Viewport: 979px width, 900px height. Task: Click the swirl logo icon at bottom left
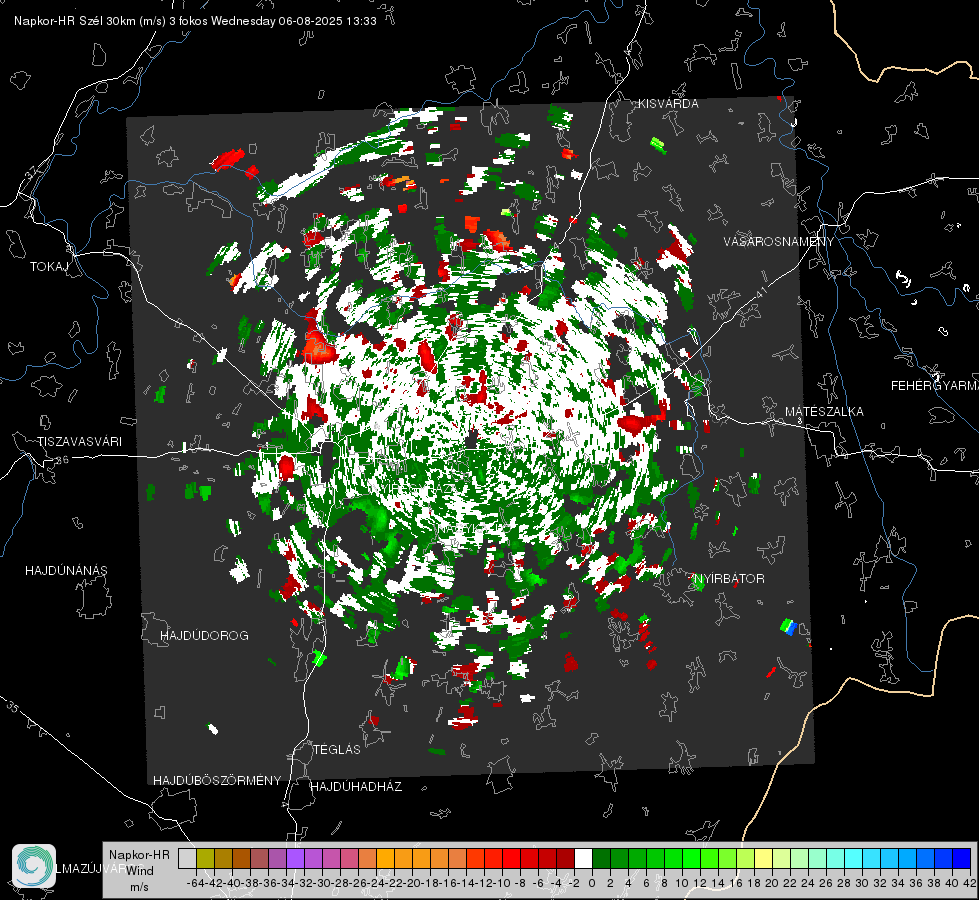point(34,866)
